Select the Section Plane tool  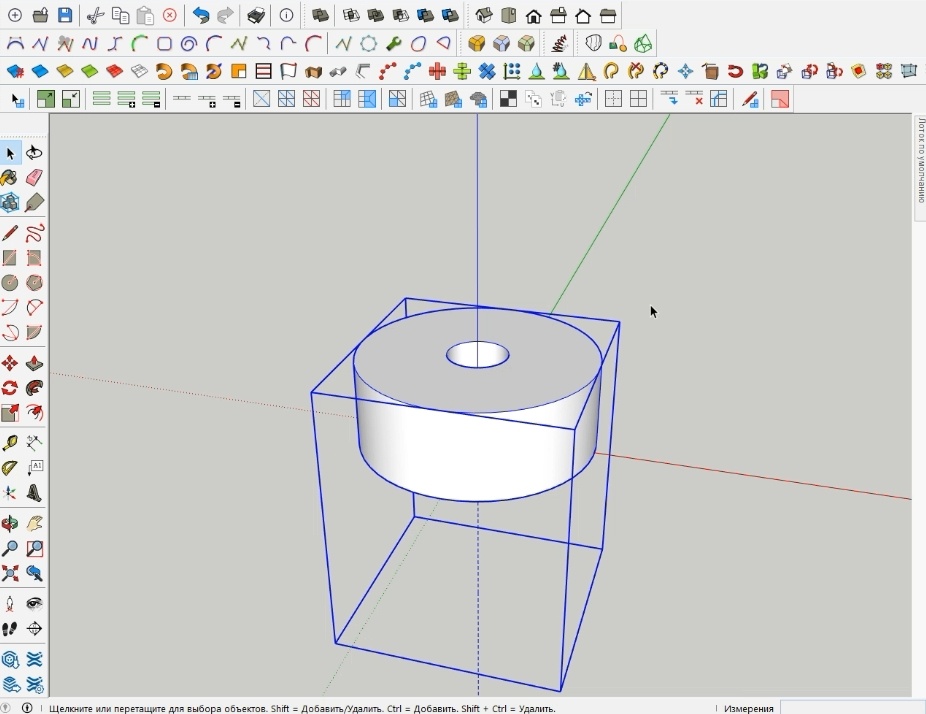click(x=34, y=628)
